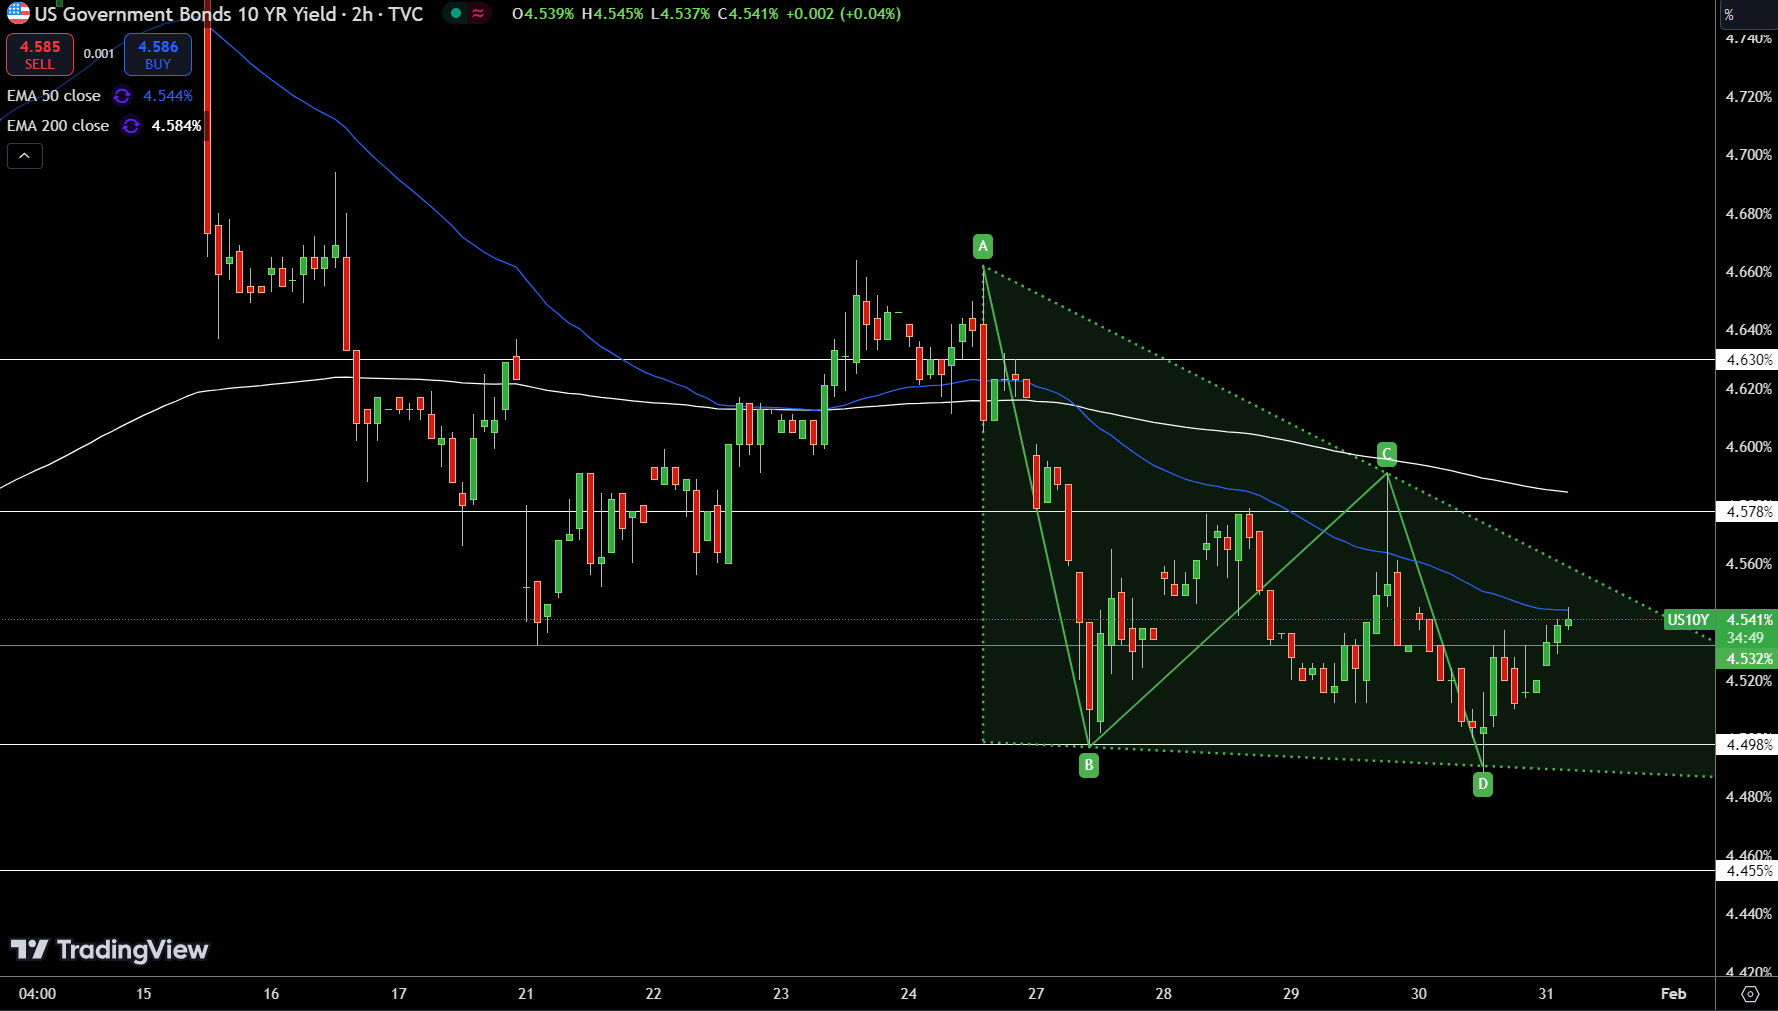Viewport: 1778px width, 1011px height.
Task: Select pattern point C label
Action: [x=1387, y=454]
